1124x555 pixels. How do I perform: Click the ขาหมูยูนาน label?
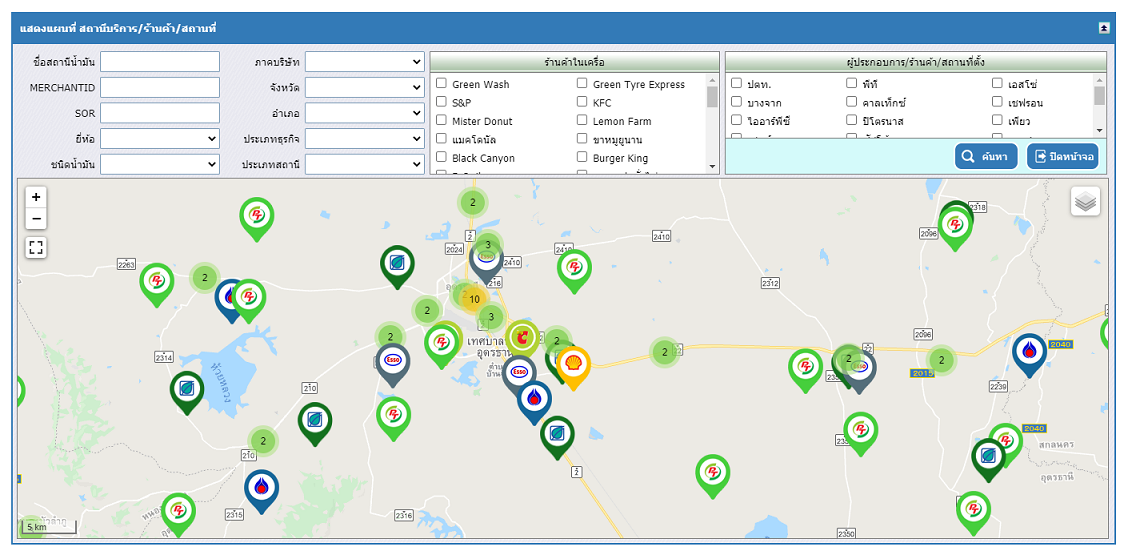(618, 139)
